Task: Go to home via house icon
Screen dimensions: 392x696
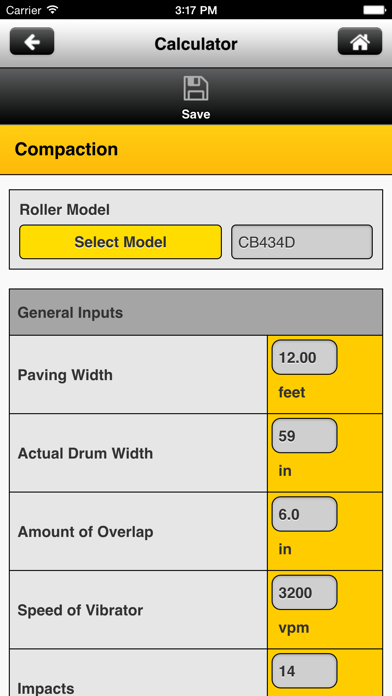Action: pos(360,41)
